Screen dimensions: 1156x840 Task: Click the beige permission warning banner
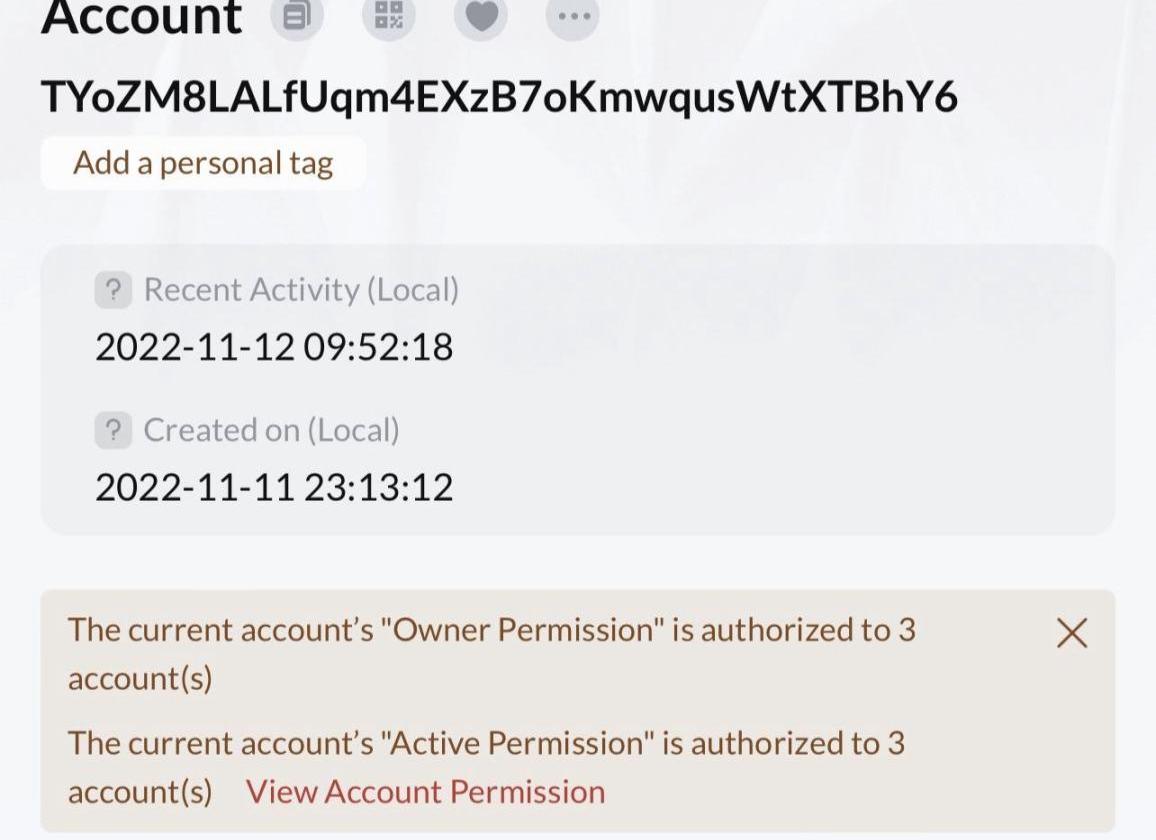[x=578, y=711]
